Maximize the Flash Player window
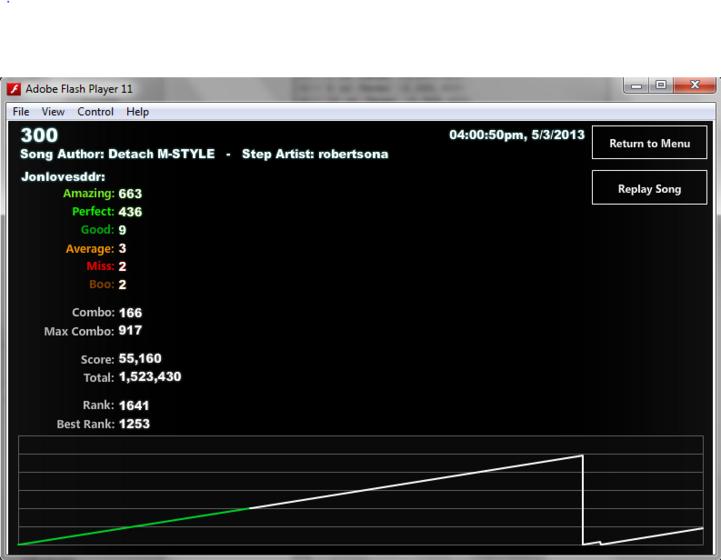 click(x=661, y=85)
